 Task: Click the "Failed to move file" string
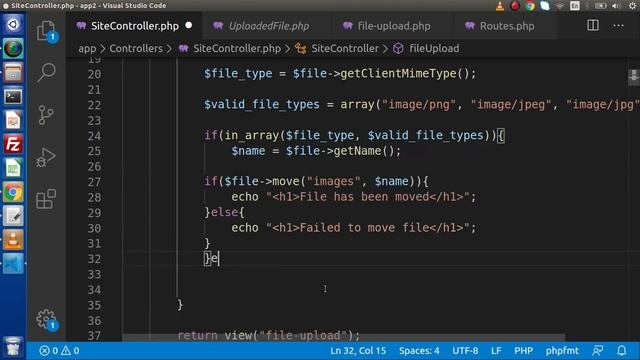point(368,228)
